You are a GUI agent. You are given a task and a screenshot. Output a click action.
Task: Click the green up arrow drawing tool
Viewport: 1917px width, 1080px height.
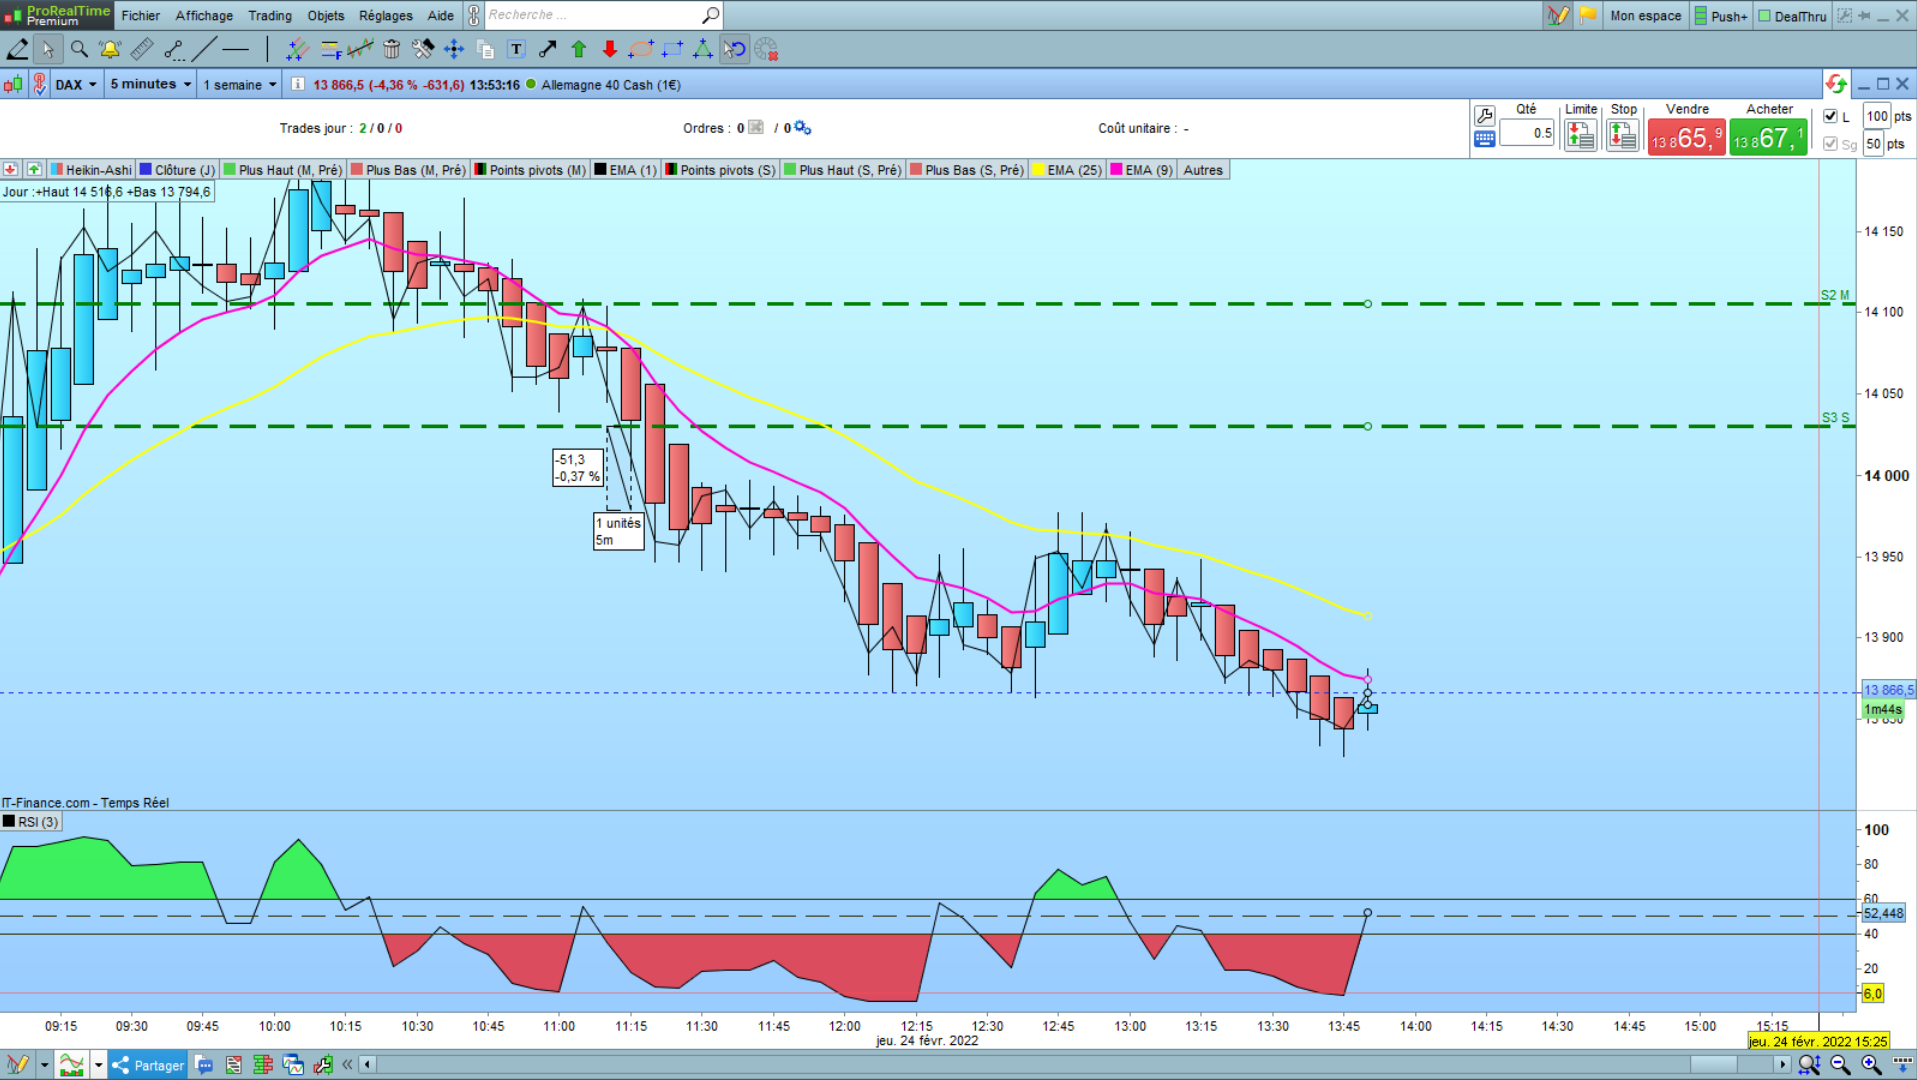pos(578,49)
